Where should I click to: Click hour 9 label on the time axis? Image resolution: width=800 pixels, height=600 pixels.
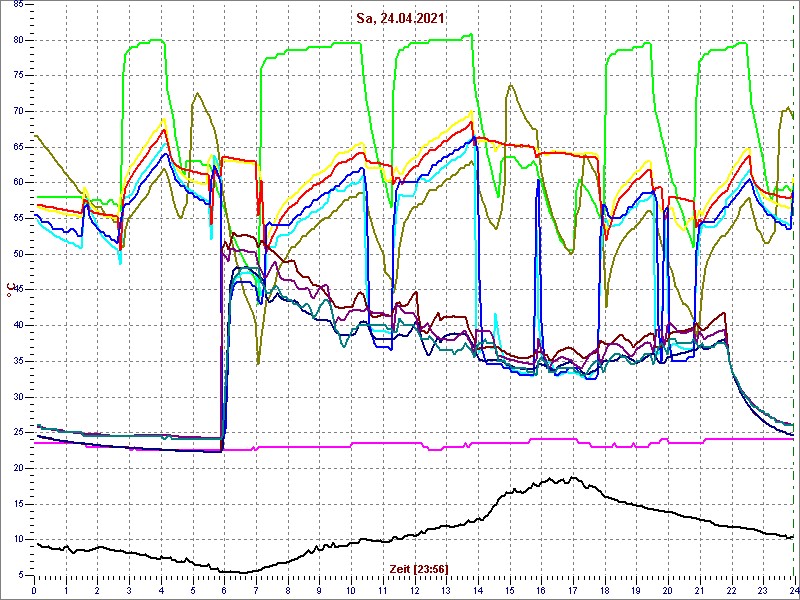[x=319, y=590]
